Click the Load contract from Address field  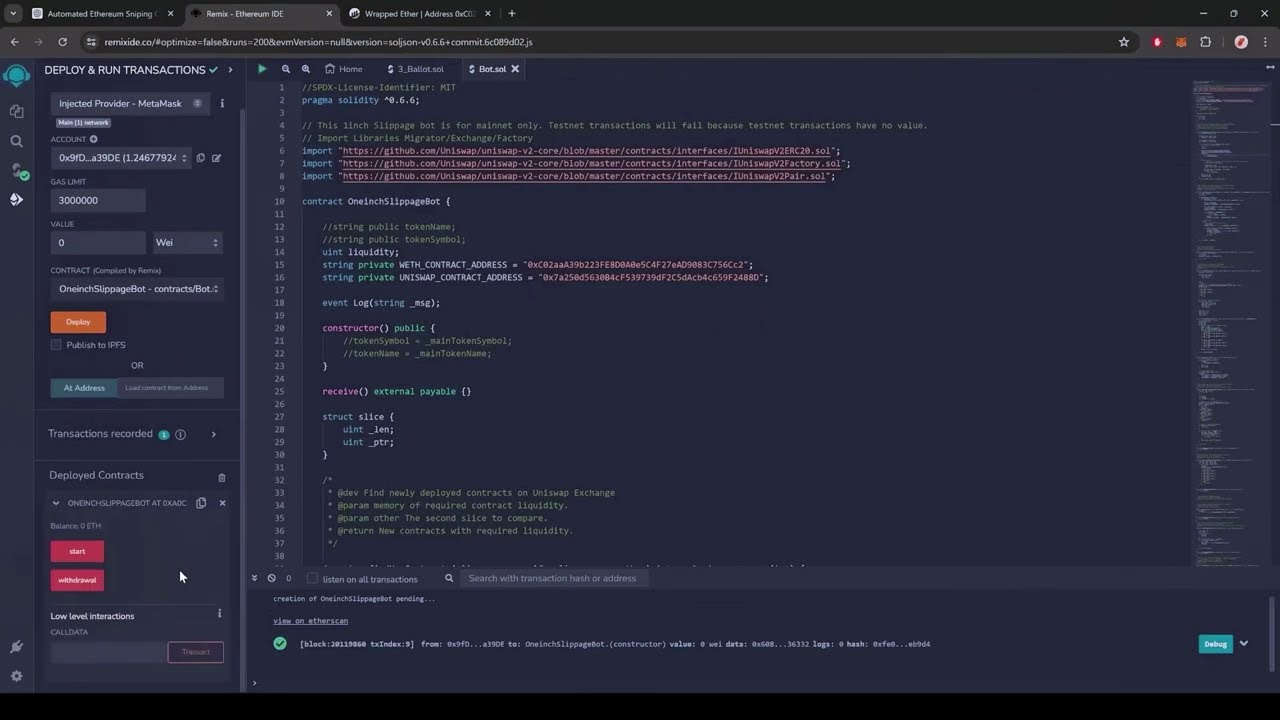tap(170, 388)
